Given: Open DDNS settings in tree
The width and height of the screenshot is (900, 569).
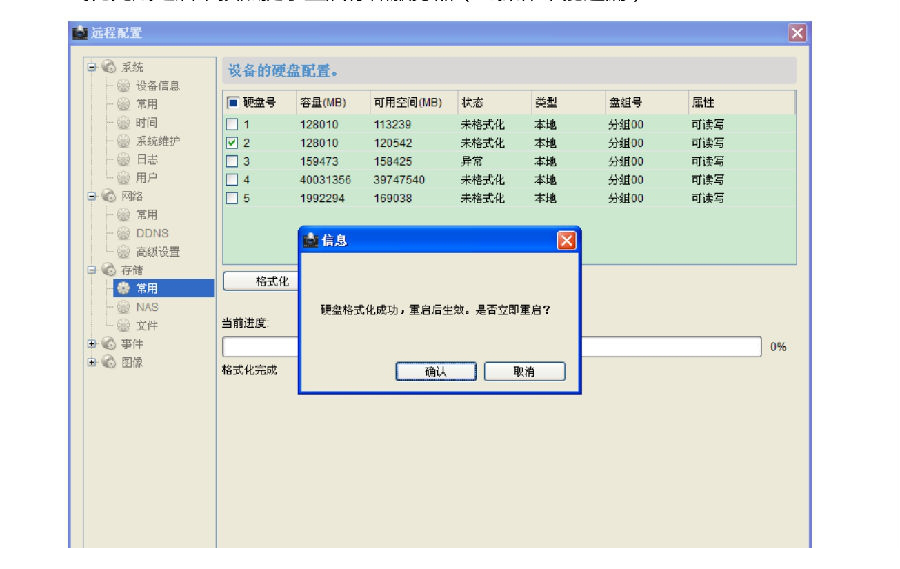Looking at the screenshot, I should 152,233.
